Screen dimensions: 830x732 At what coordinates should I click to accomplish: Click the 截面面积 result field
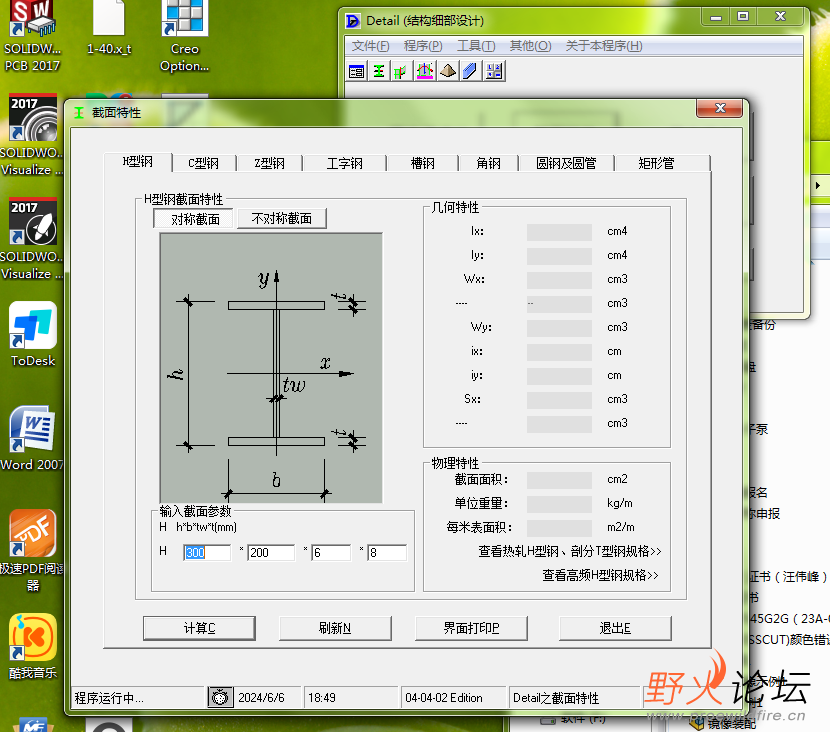[x=559, y=480]
